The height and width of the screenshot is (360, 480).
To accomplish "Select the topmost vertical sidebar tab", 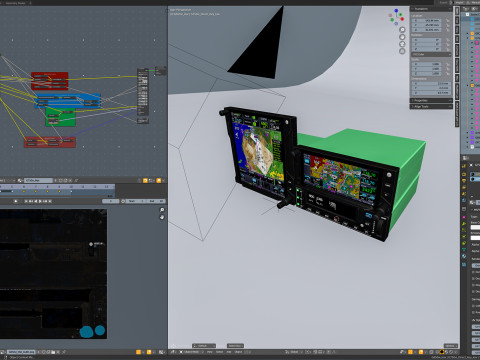I will pos(457,11).
